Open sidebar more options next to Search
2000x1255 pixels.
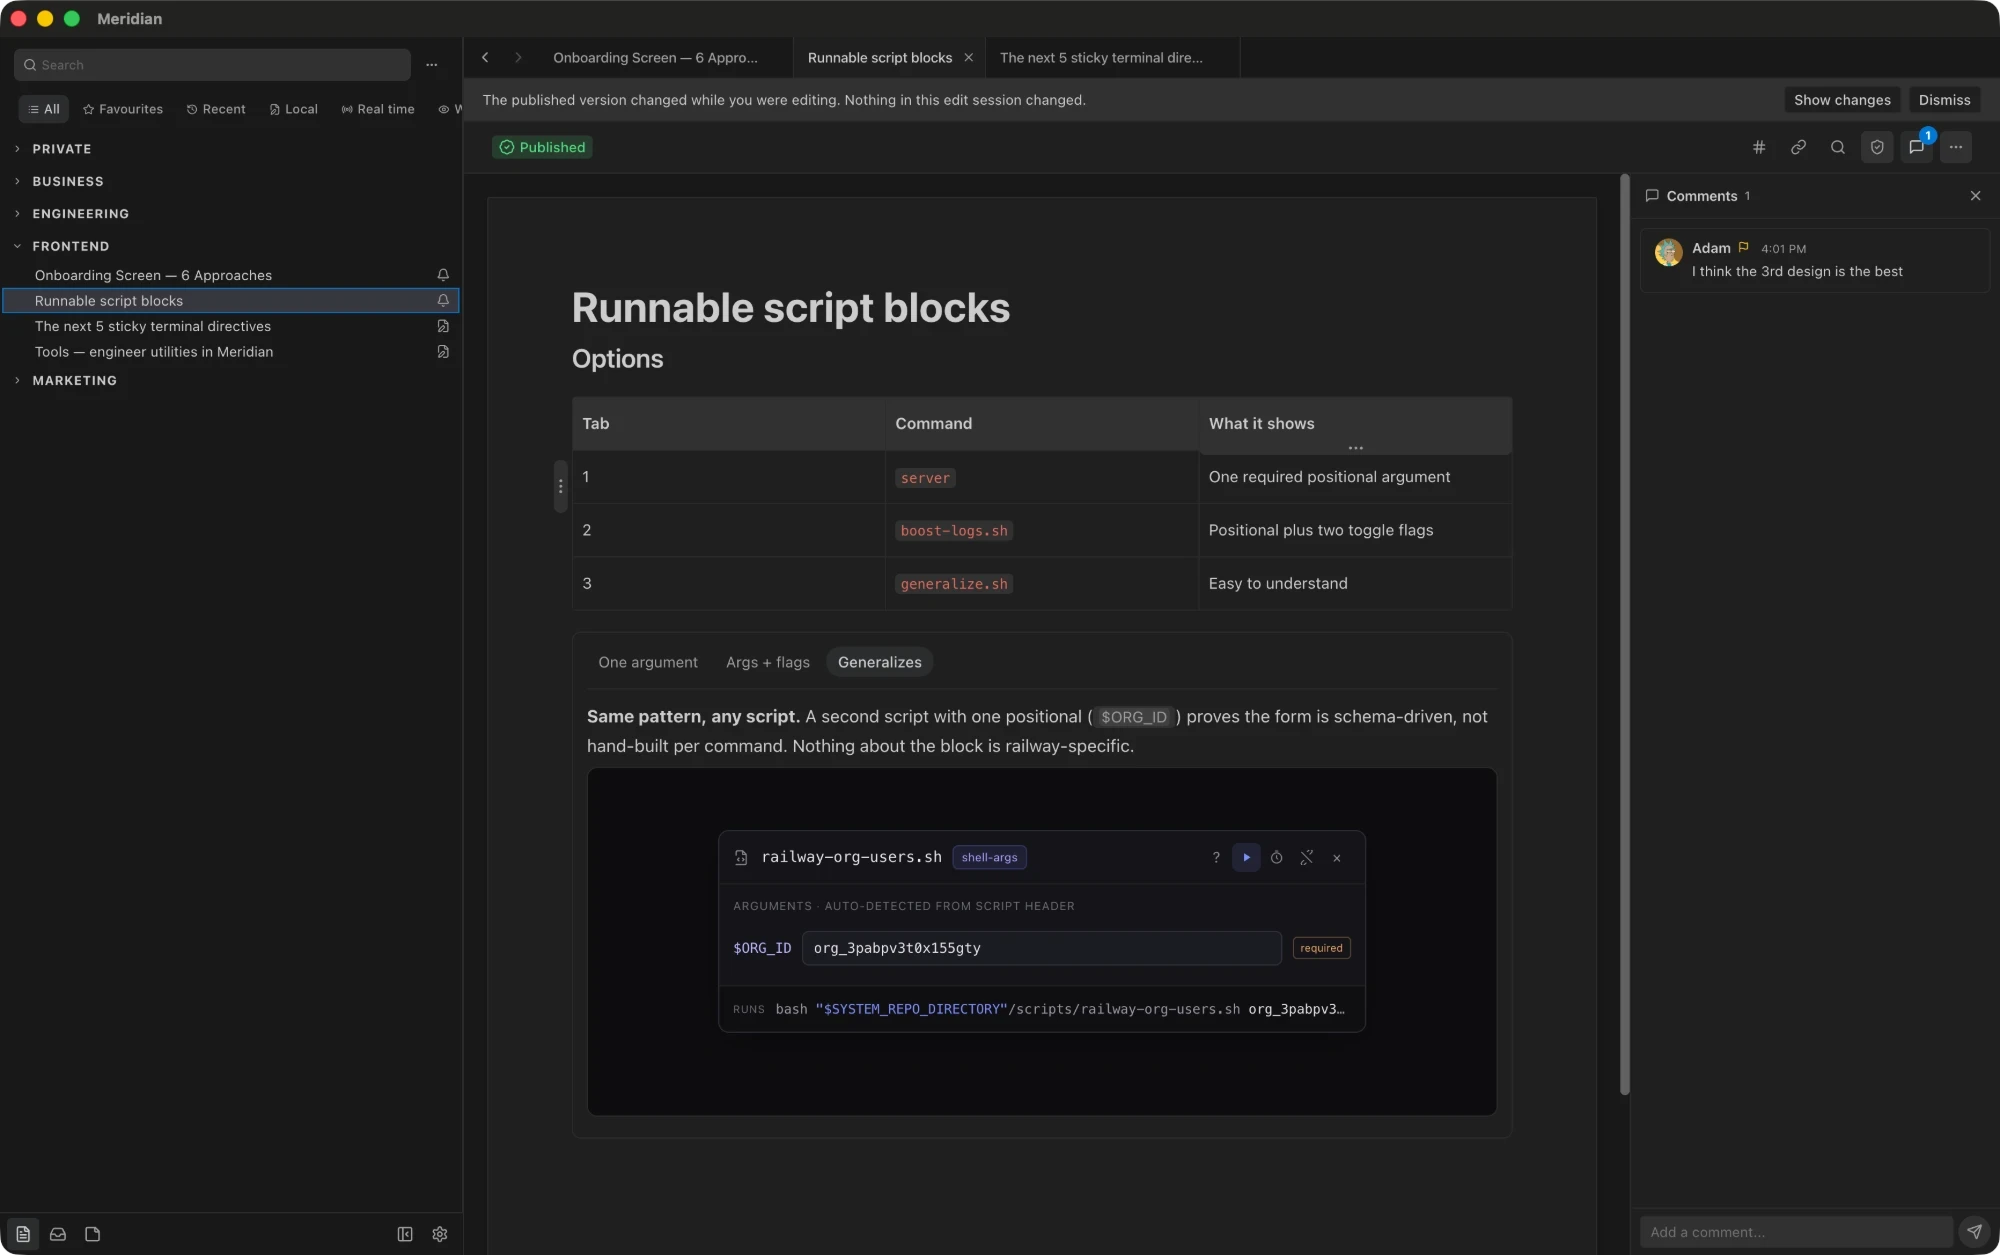[432, 65]
